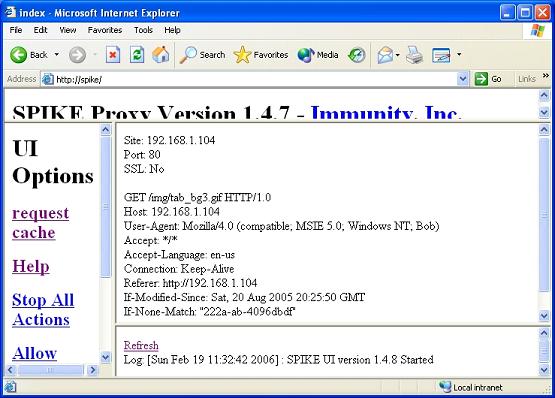The width and height of the screenshot is (555, 398).
Task: Open the address bar dropdown list
Action: 463,79
